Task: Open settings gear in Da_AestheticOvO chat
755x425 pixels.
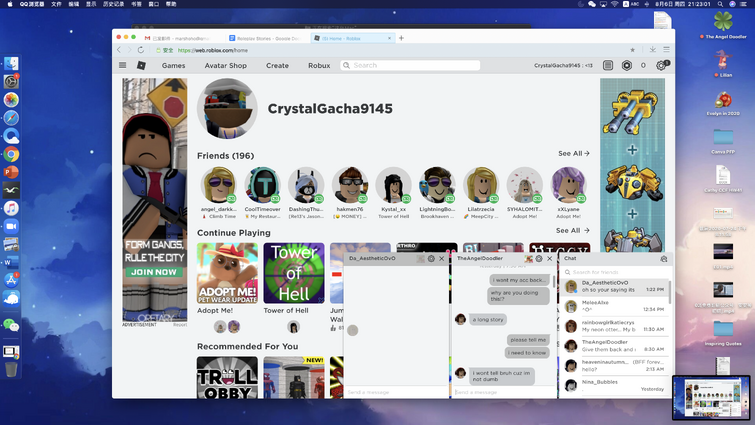Action: point(431,258)
